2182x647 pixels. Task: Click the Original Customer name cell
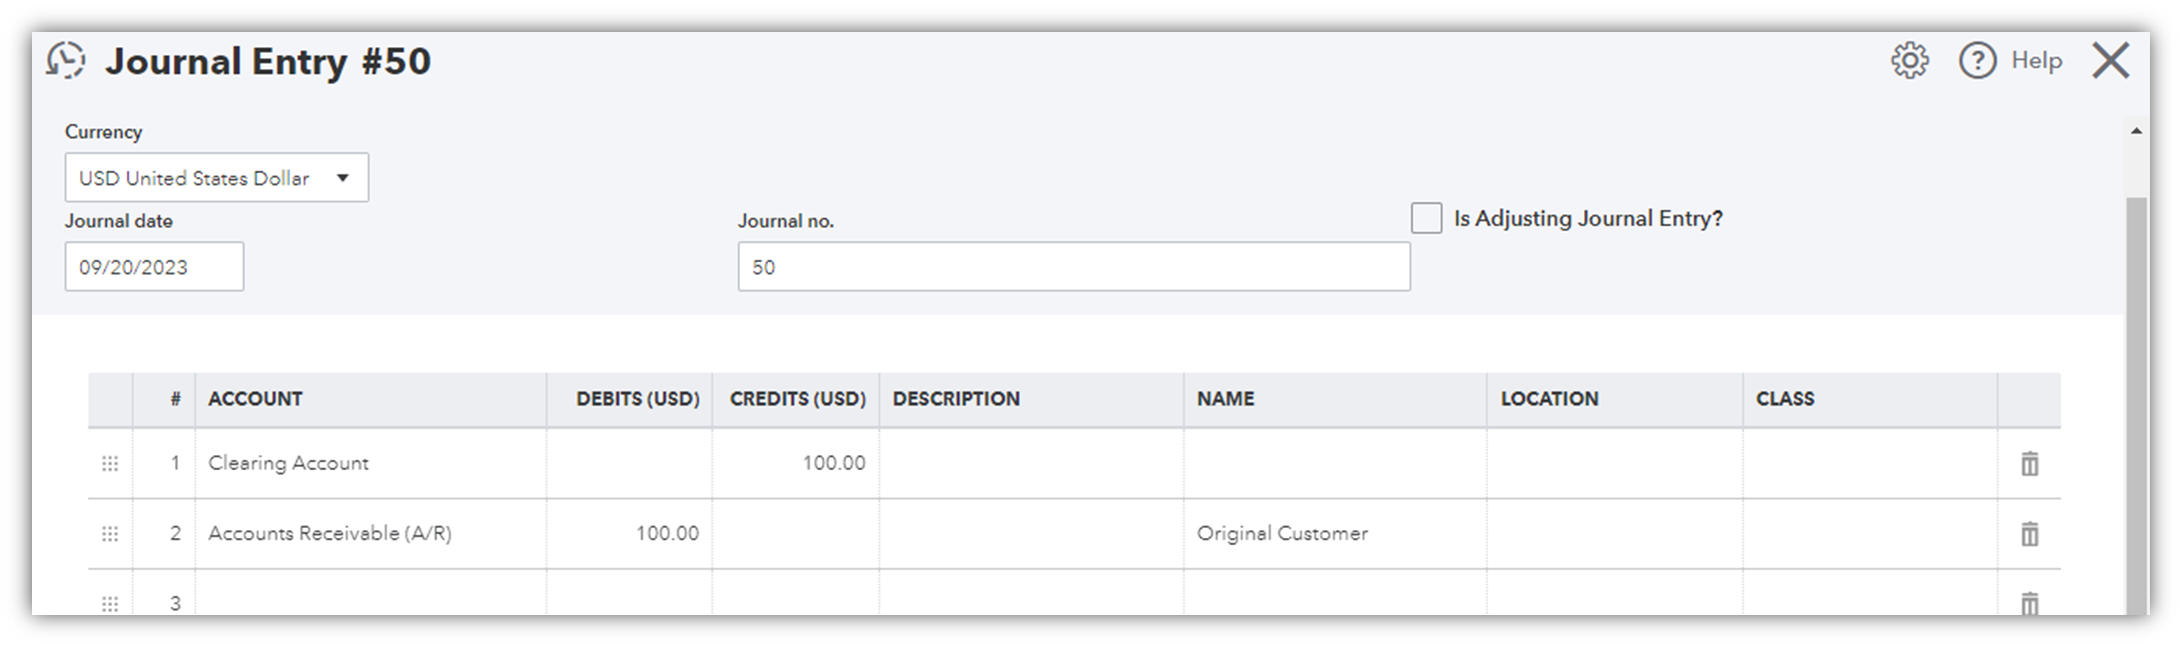tap(1334, 534)
